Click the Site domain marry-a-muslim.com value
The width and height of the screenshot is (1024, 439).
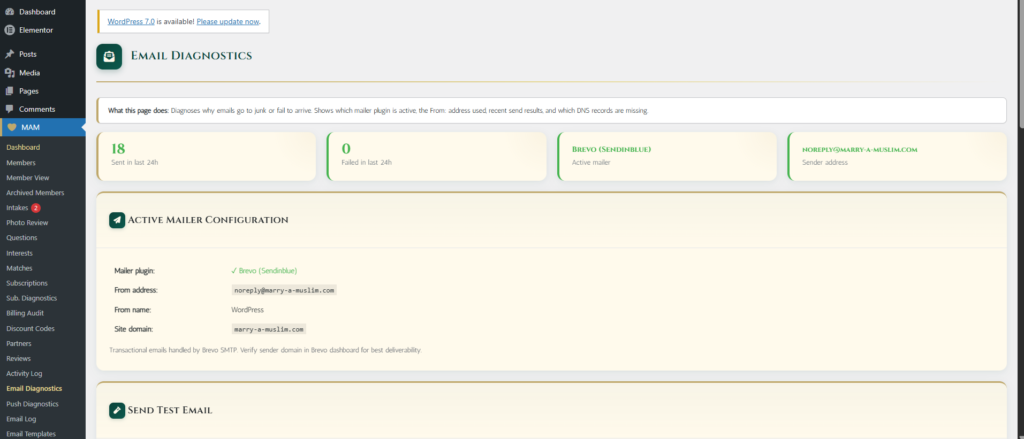pyautogui.click(x=268, y=329)
